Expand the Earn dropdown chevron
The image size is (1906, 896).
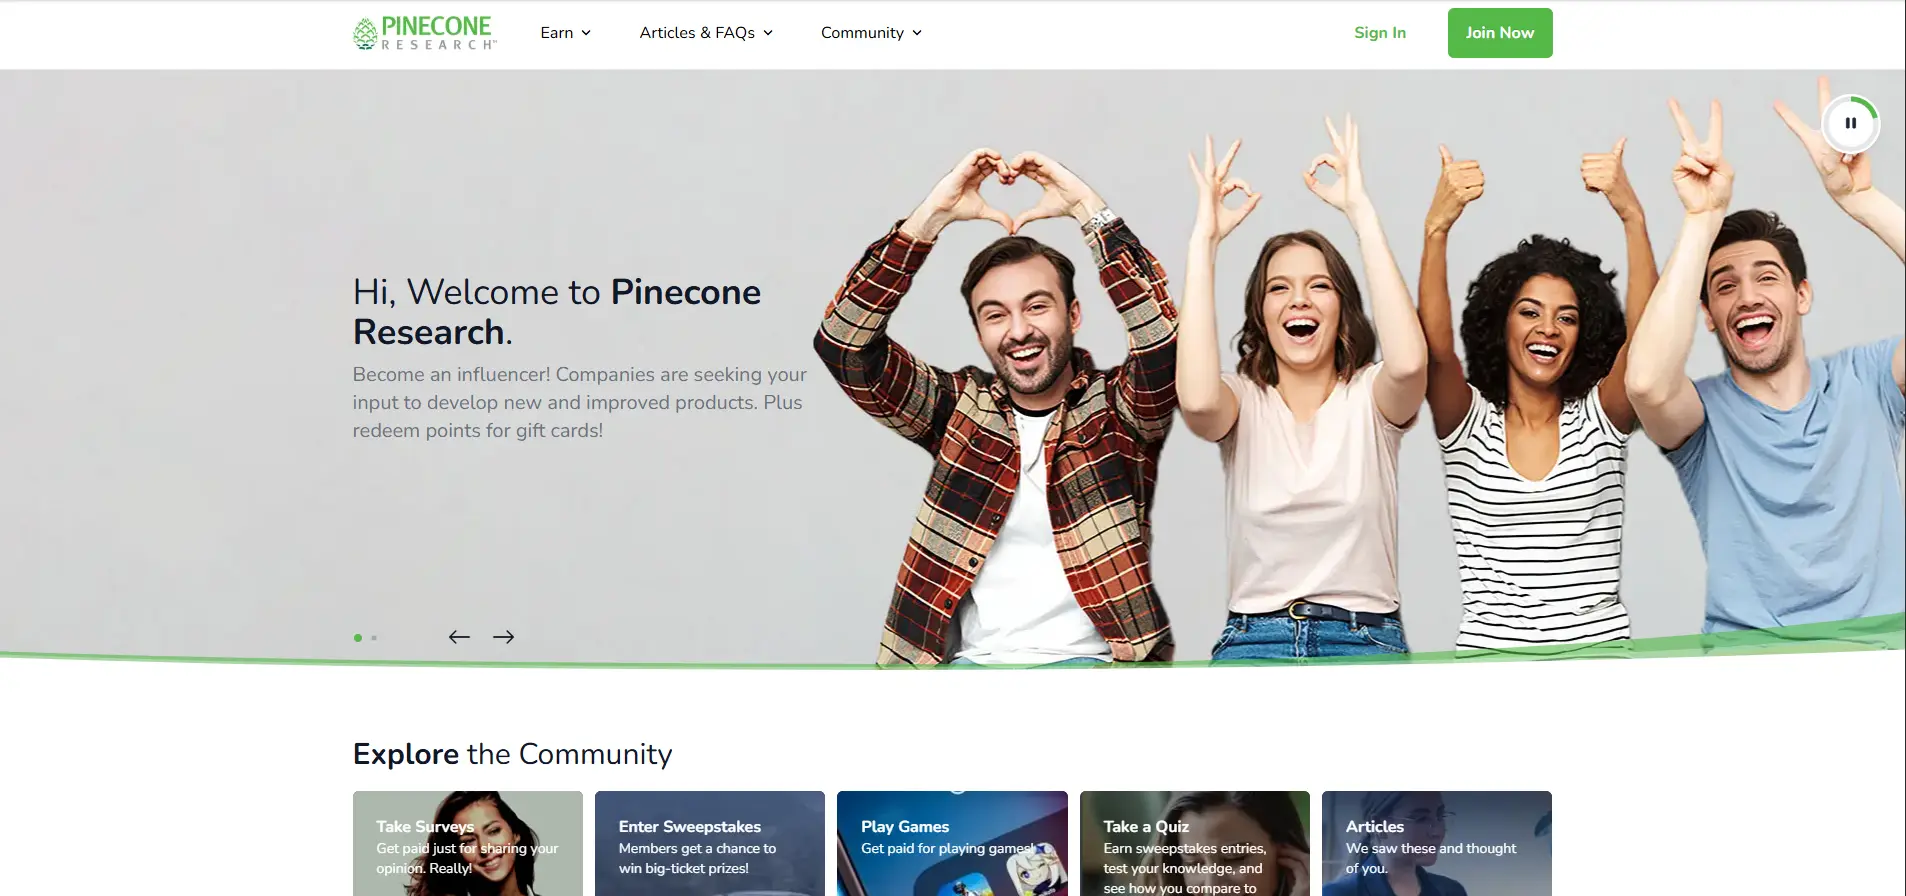coord(586,33)
